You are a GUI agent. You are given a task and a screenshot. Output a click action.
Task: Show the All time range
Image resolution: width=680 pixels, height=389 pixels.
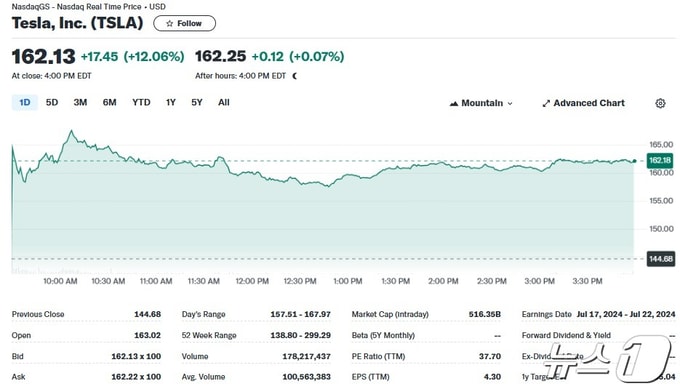pos(224,102)
